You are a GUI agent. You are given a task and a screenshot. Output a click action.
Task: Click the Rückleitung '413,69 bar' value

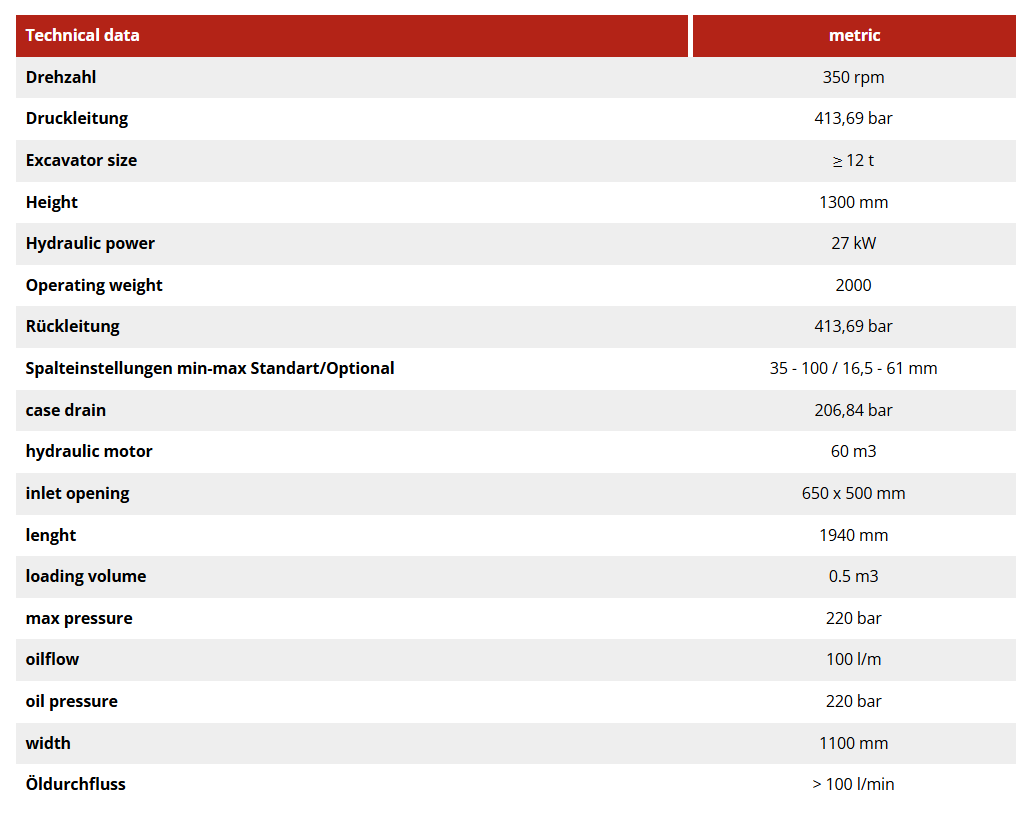tap(853, 327)
